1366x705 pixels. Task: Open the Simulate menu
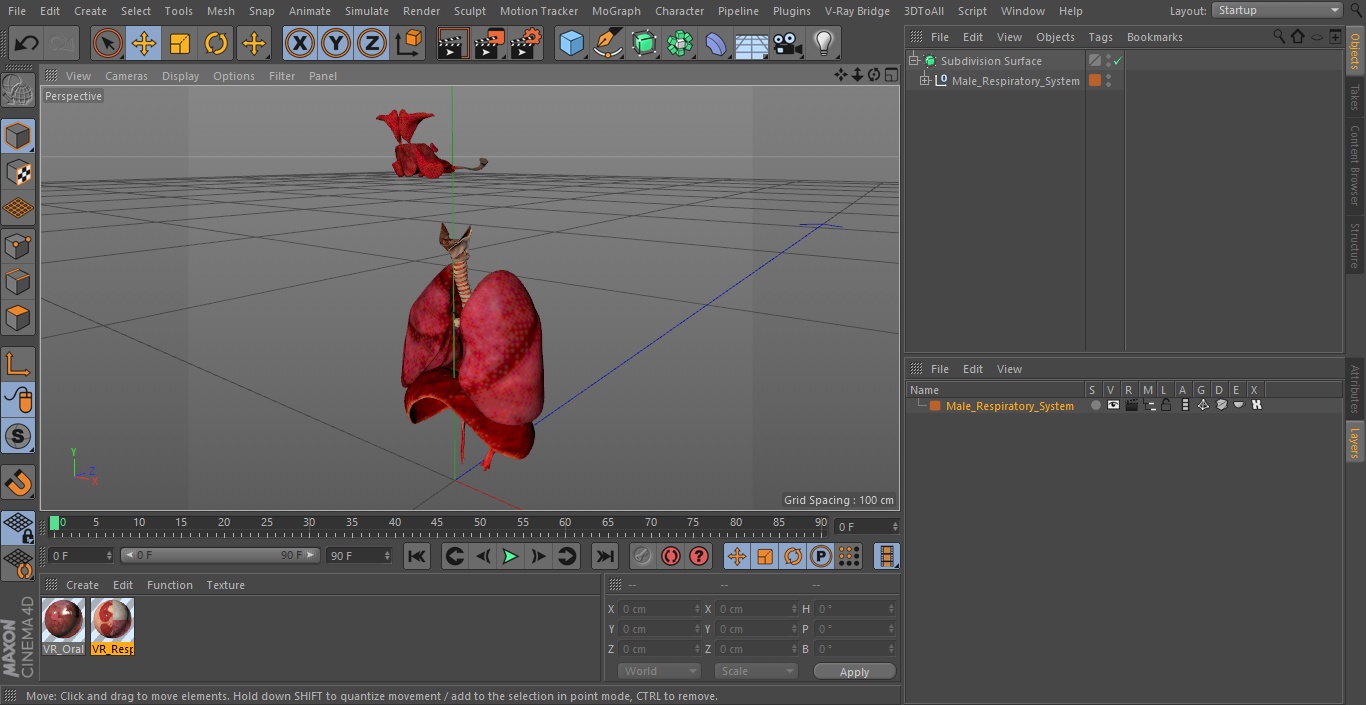click(x=366, y=11)
